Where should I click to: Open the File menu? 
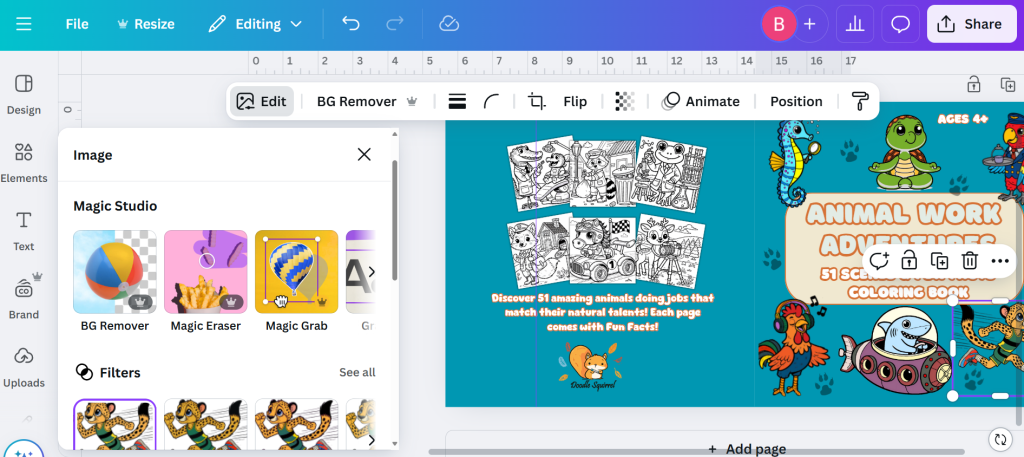[77, 24]
